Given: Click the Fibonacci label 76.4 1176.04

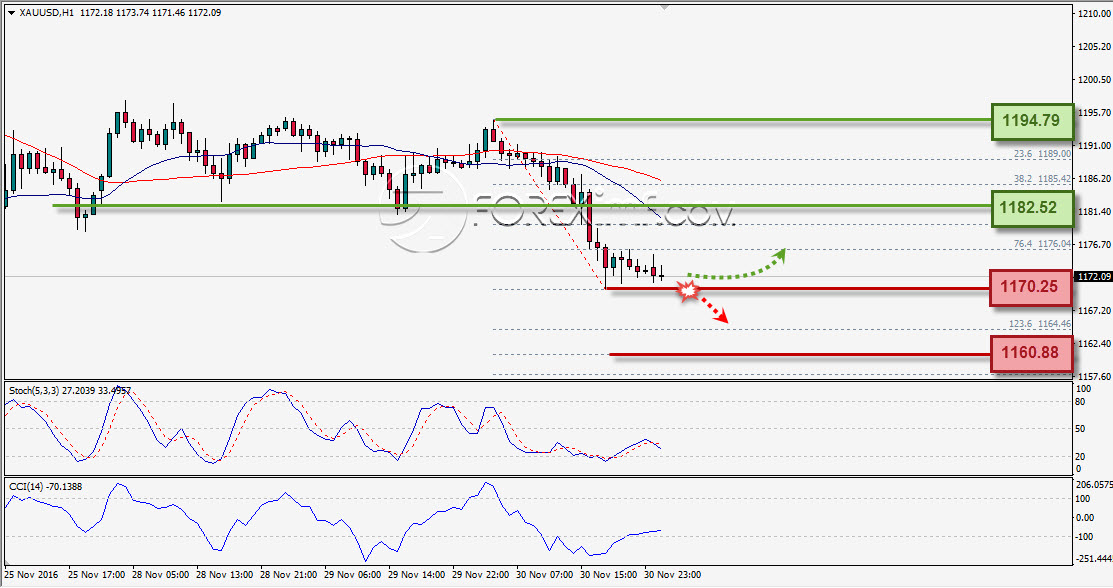Looking at the screenshot, I should 1042,244.
